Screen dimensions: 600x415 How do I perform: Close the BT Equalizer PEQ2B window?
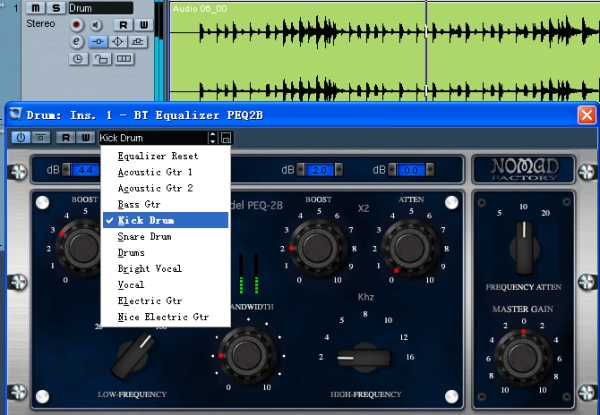tap(587, 115)
